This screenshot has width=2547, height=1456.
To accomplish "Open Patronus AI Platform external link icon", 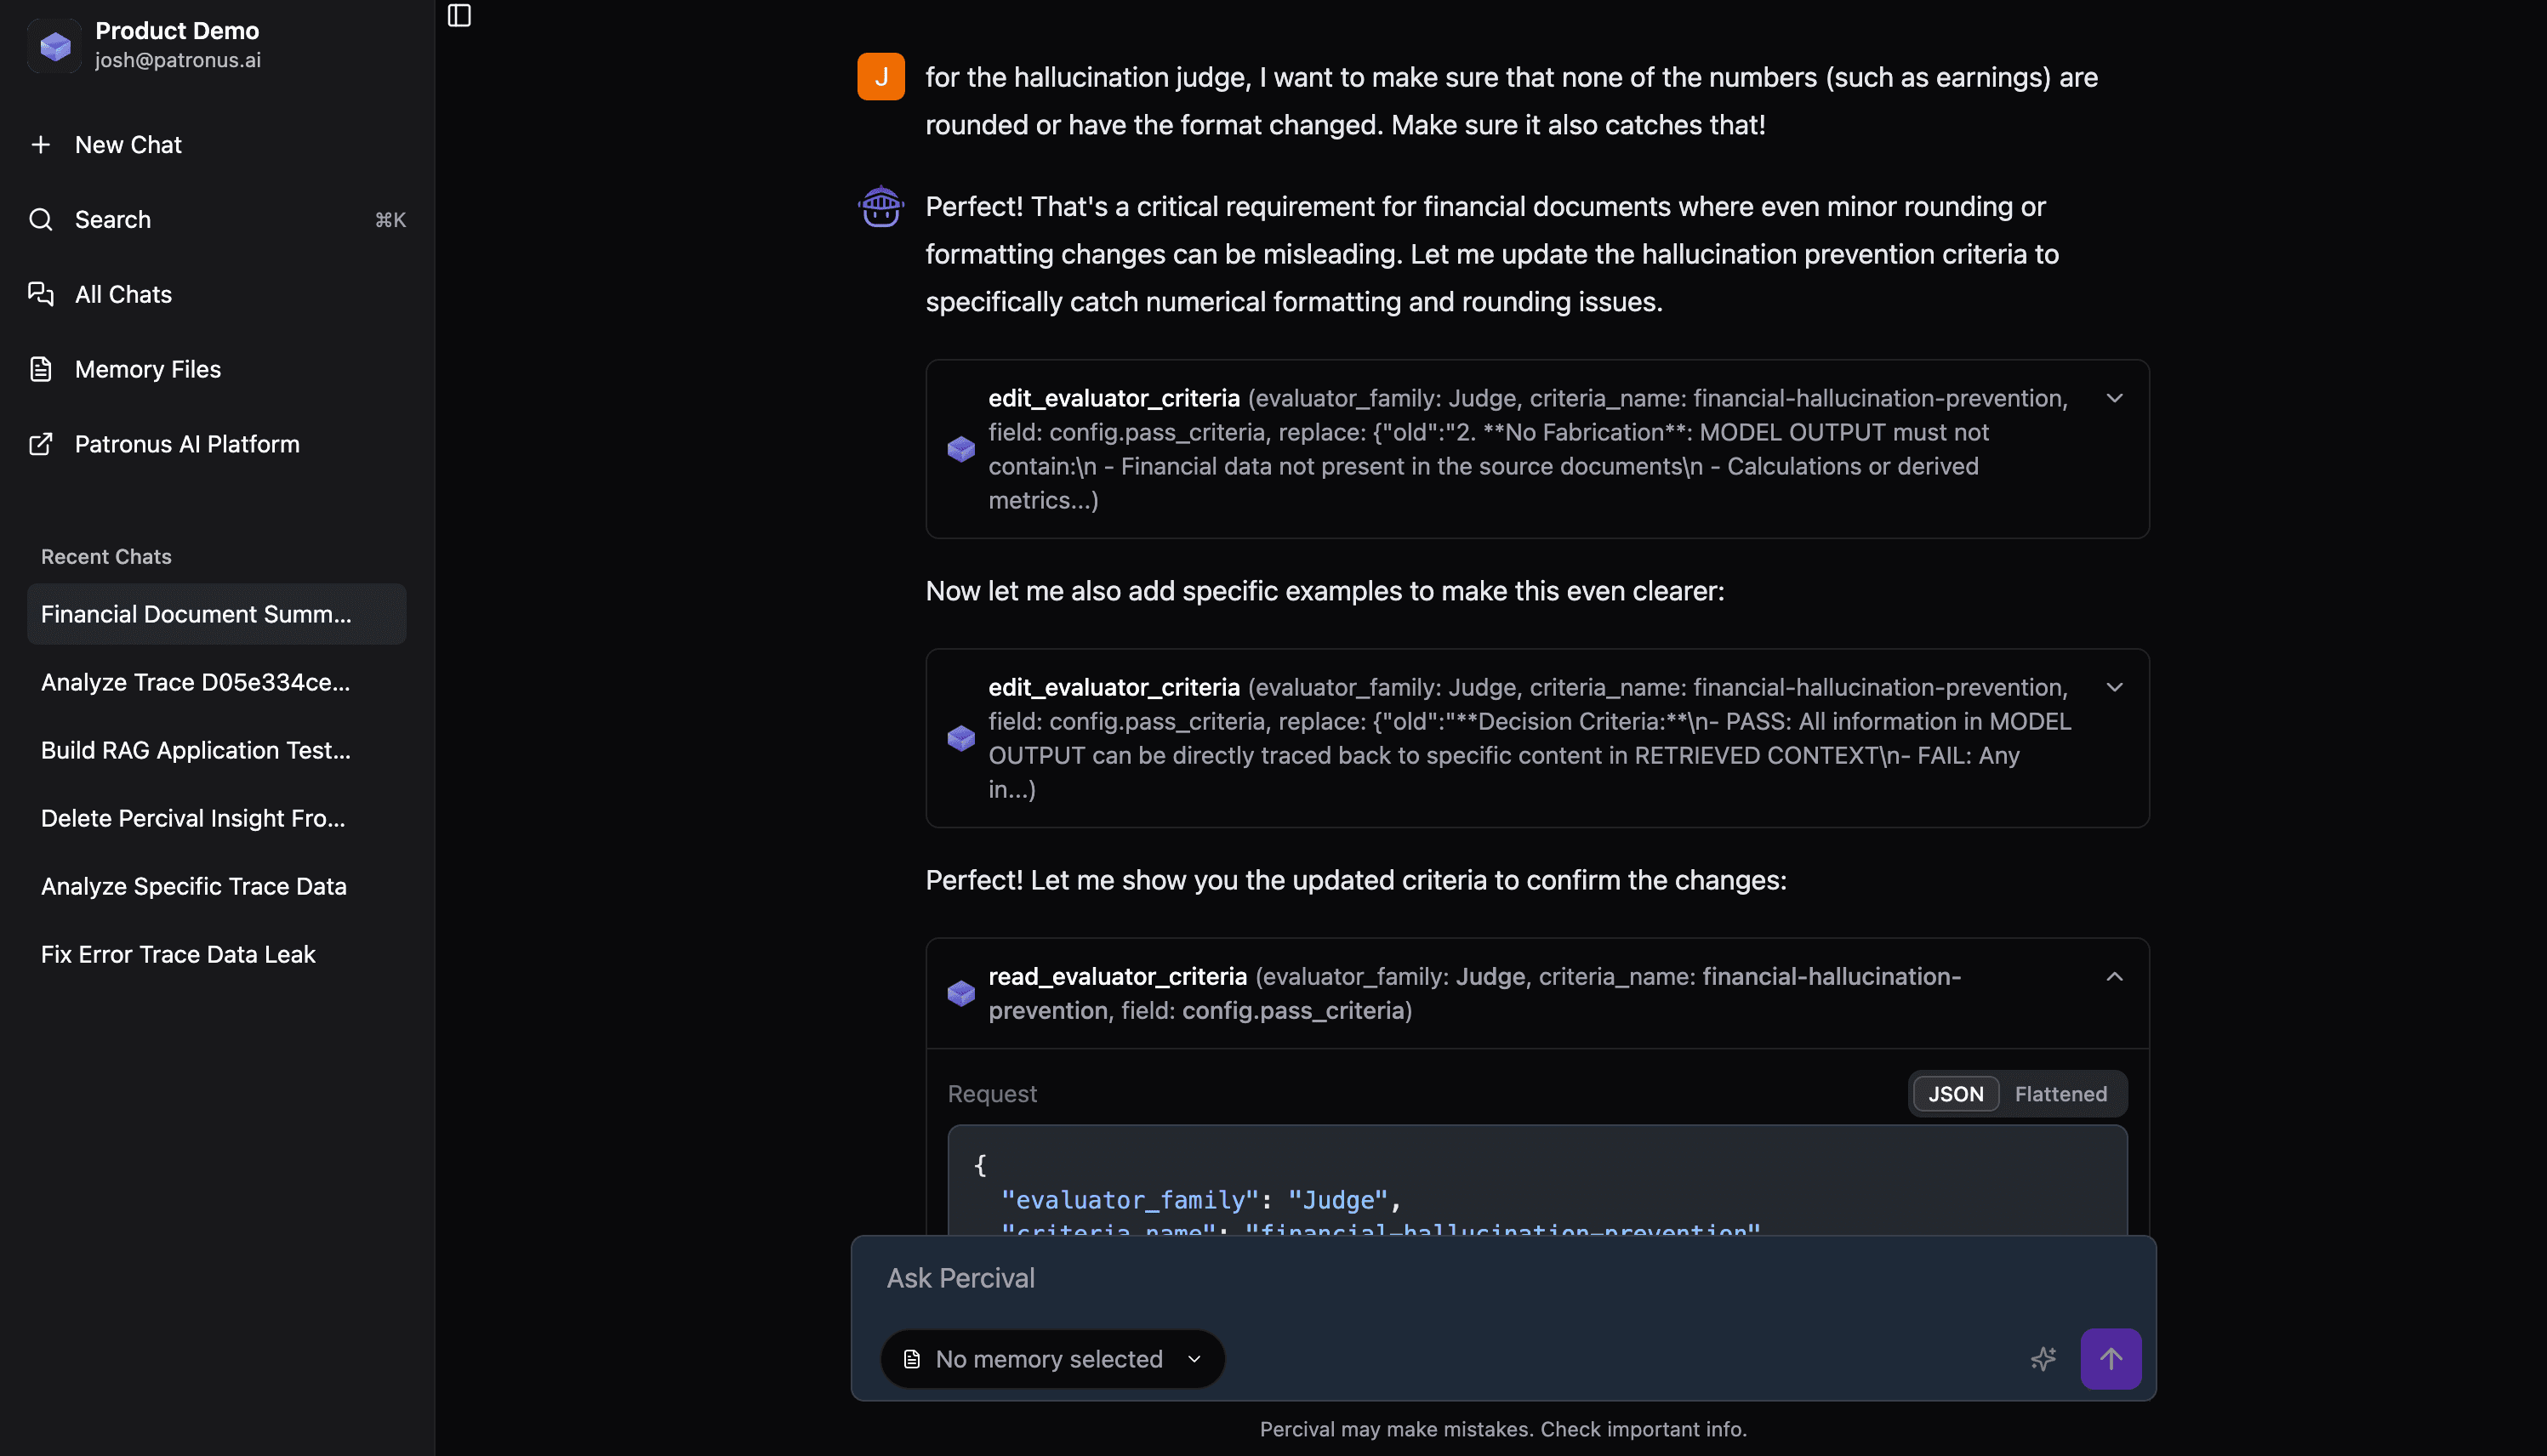I will coord(41,444).
